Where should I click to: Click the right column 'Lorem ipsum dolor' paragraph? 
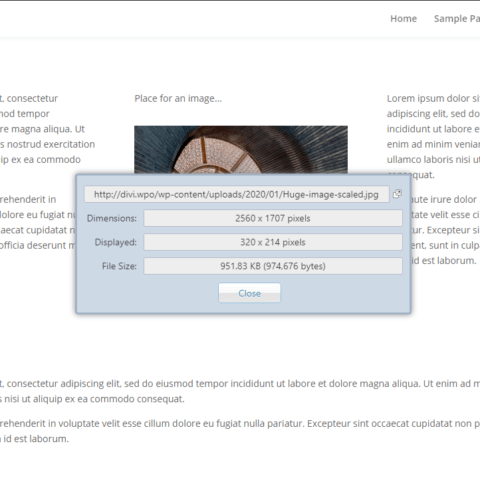click(x=433, y=137)
